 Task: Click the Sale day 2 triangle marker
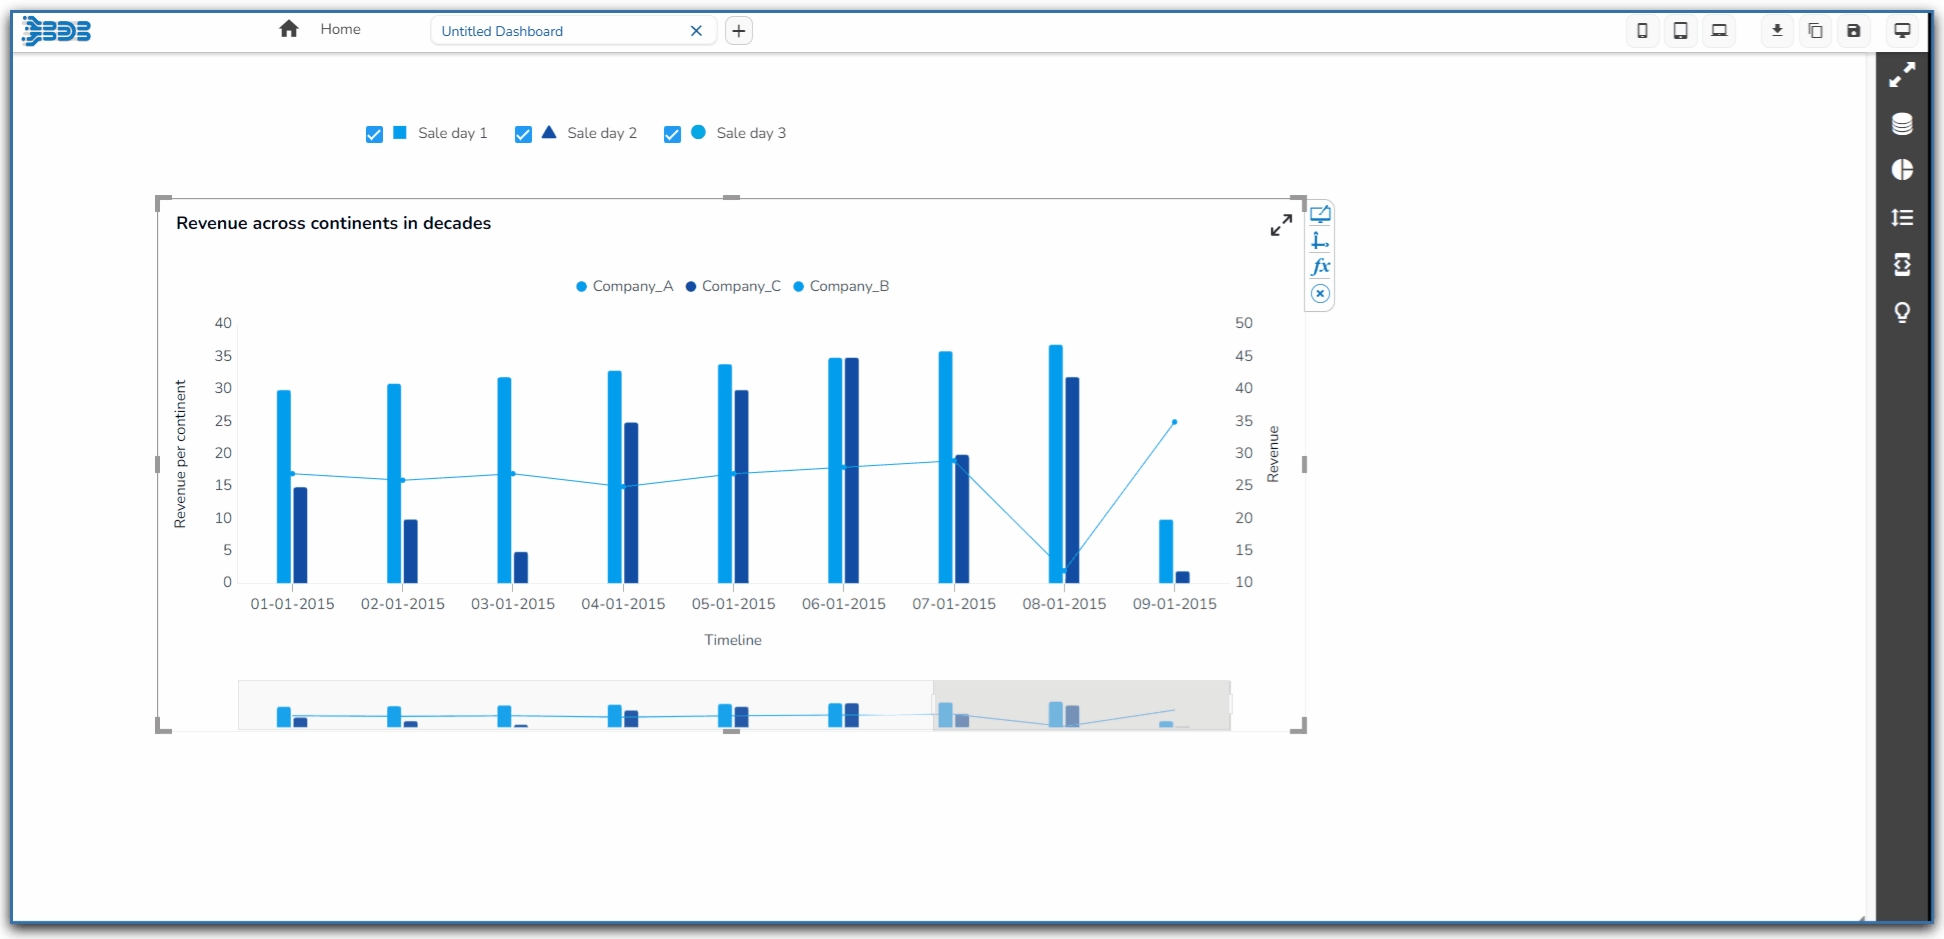[549, 132]
